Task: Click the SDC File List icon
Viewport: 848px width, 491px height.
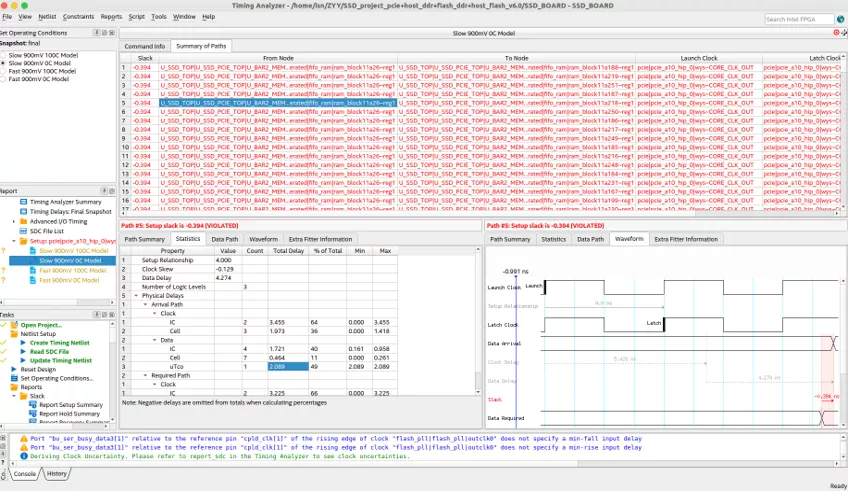Action: [22, 231]
